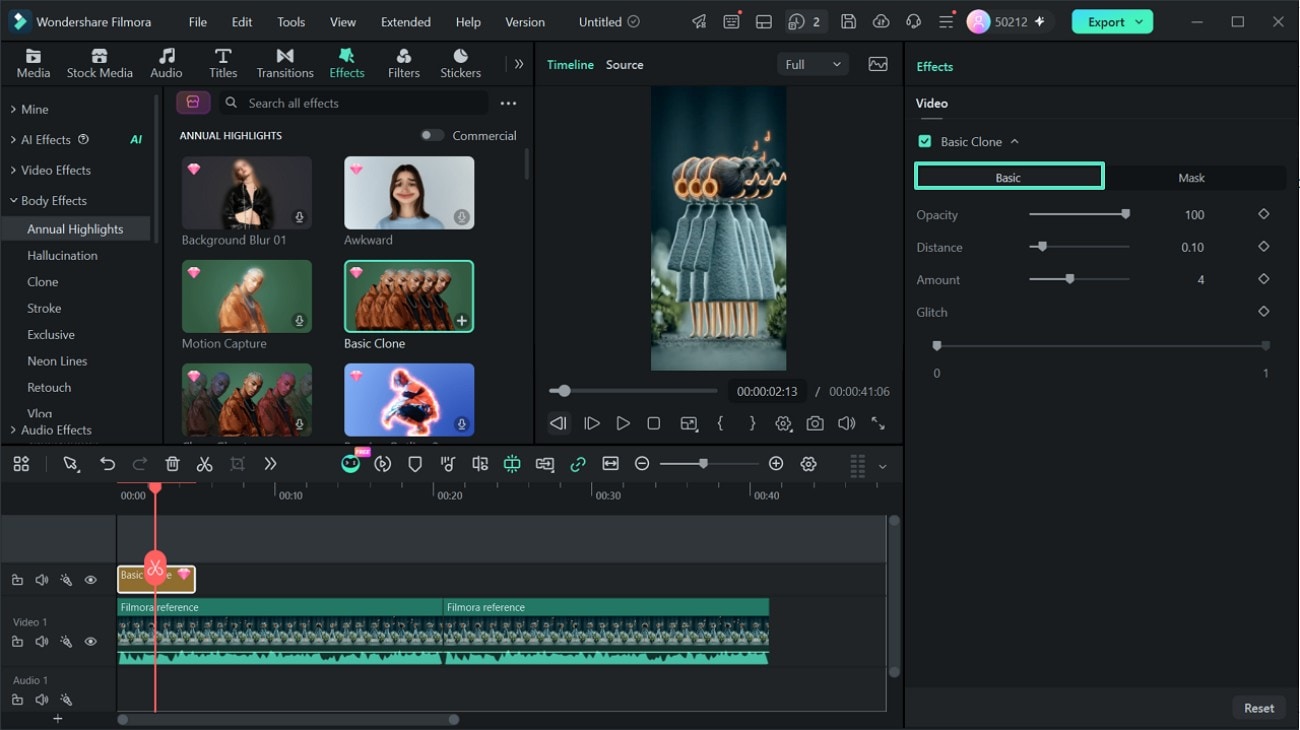Viewport: 1300px width, 730px height.
Task: Lock the Video 1 track
Action: pos(17,642)
